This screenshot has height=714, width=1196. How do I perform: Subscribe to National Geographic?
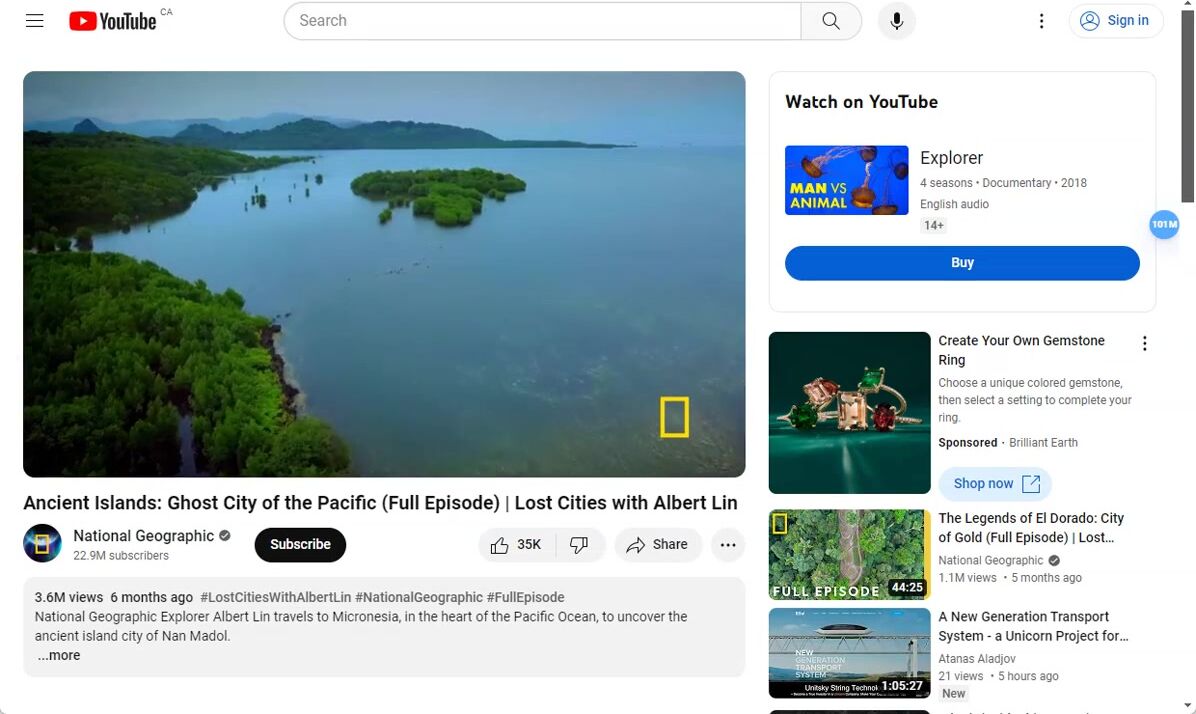300,545
